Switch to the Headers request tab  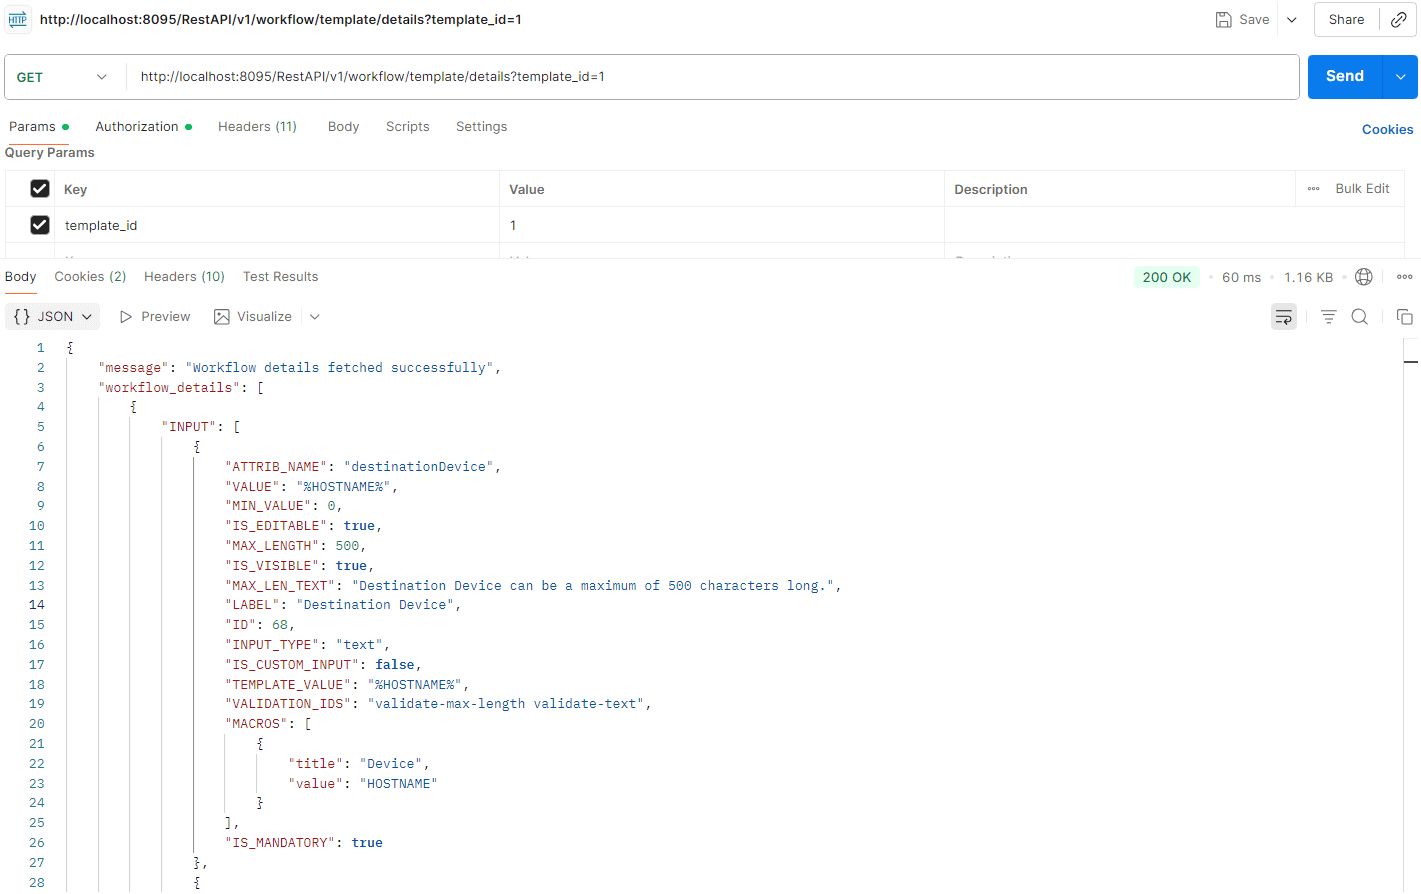pos(257,126)
